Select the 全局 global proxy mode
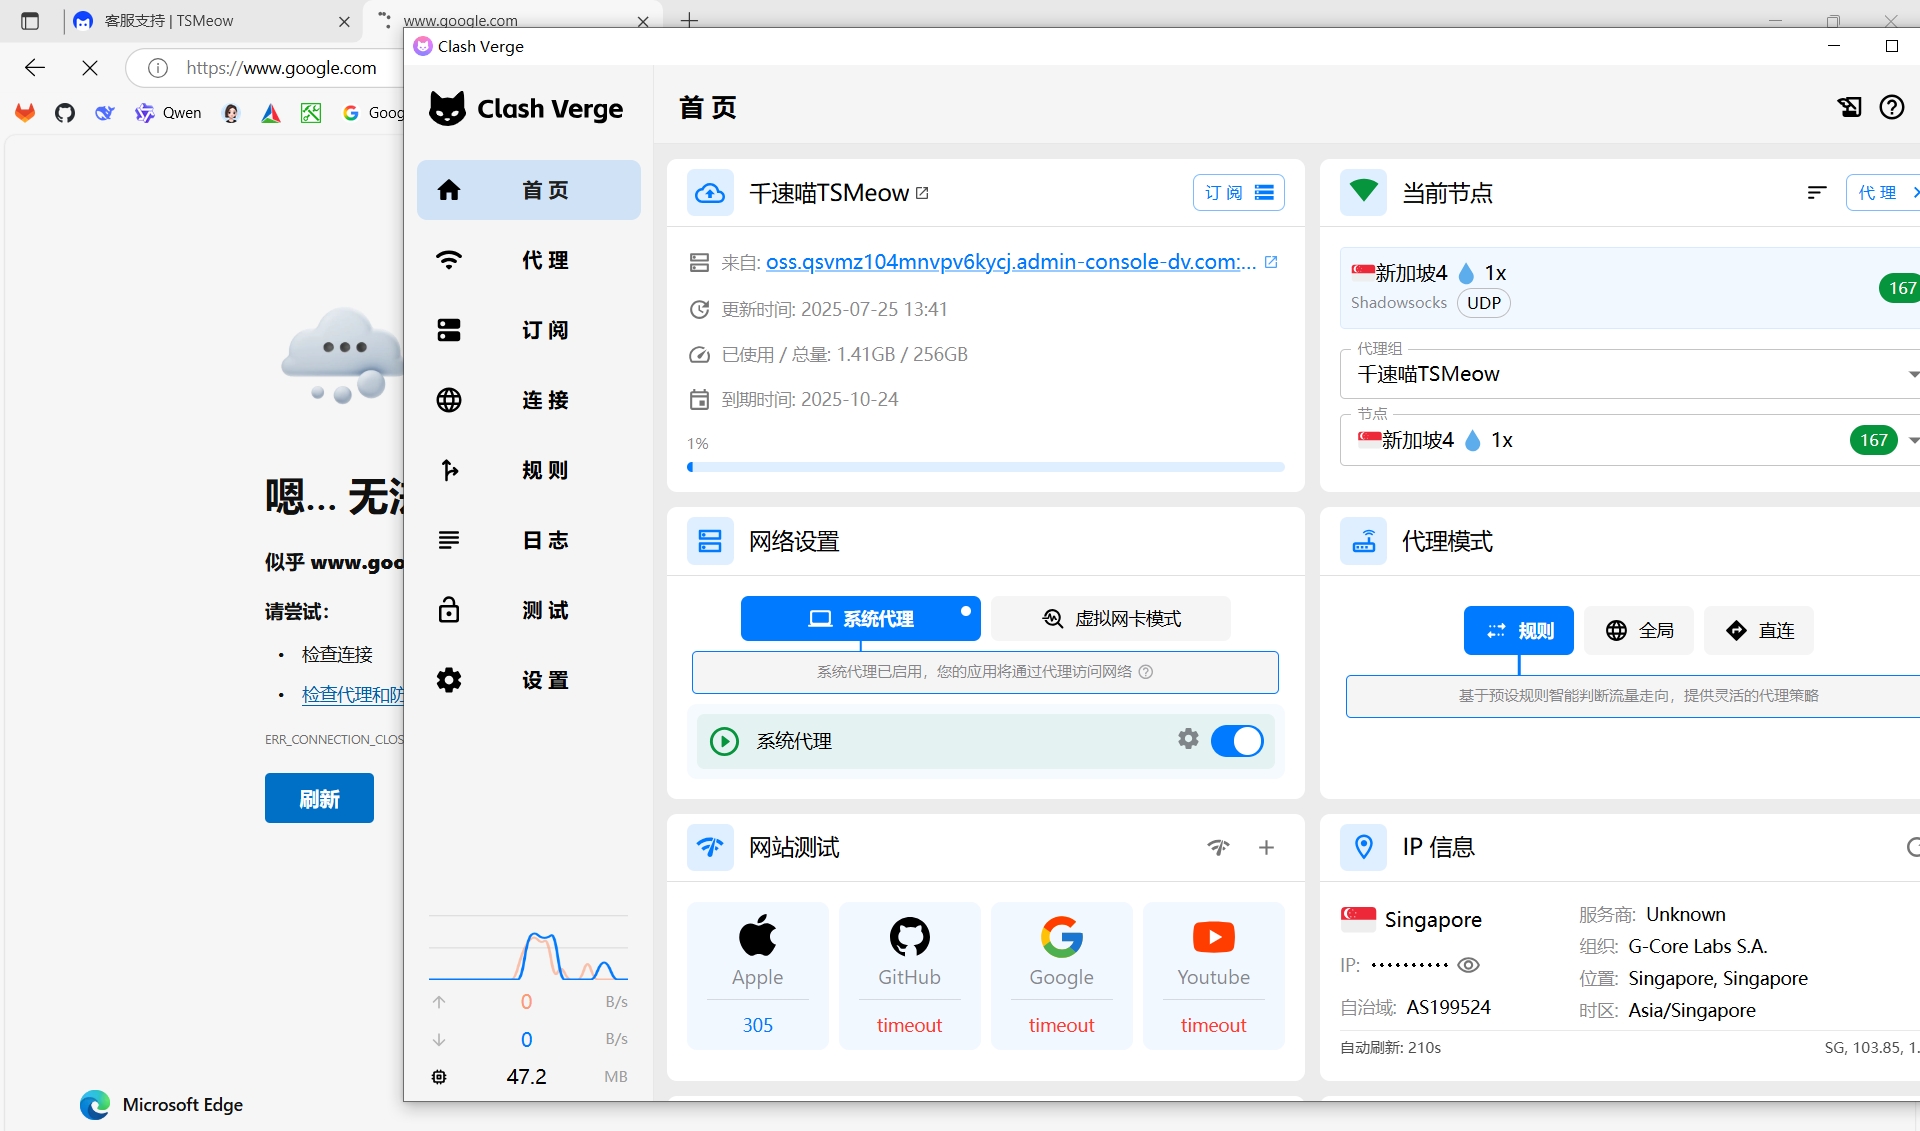 pos(1639,631)
